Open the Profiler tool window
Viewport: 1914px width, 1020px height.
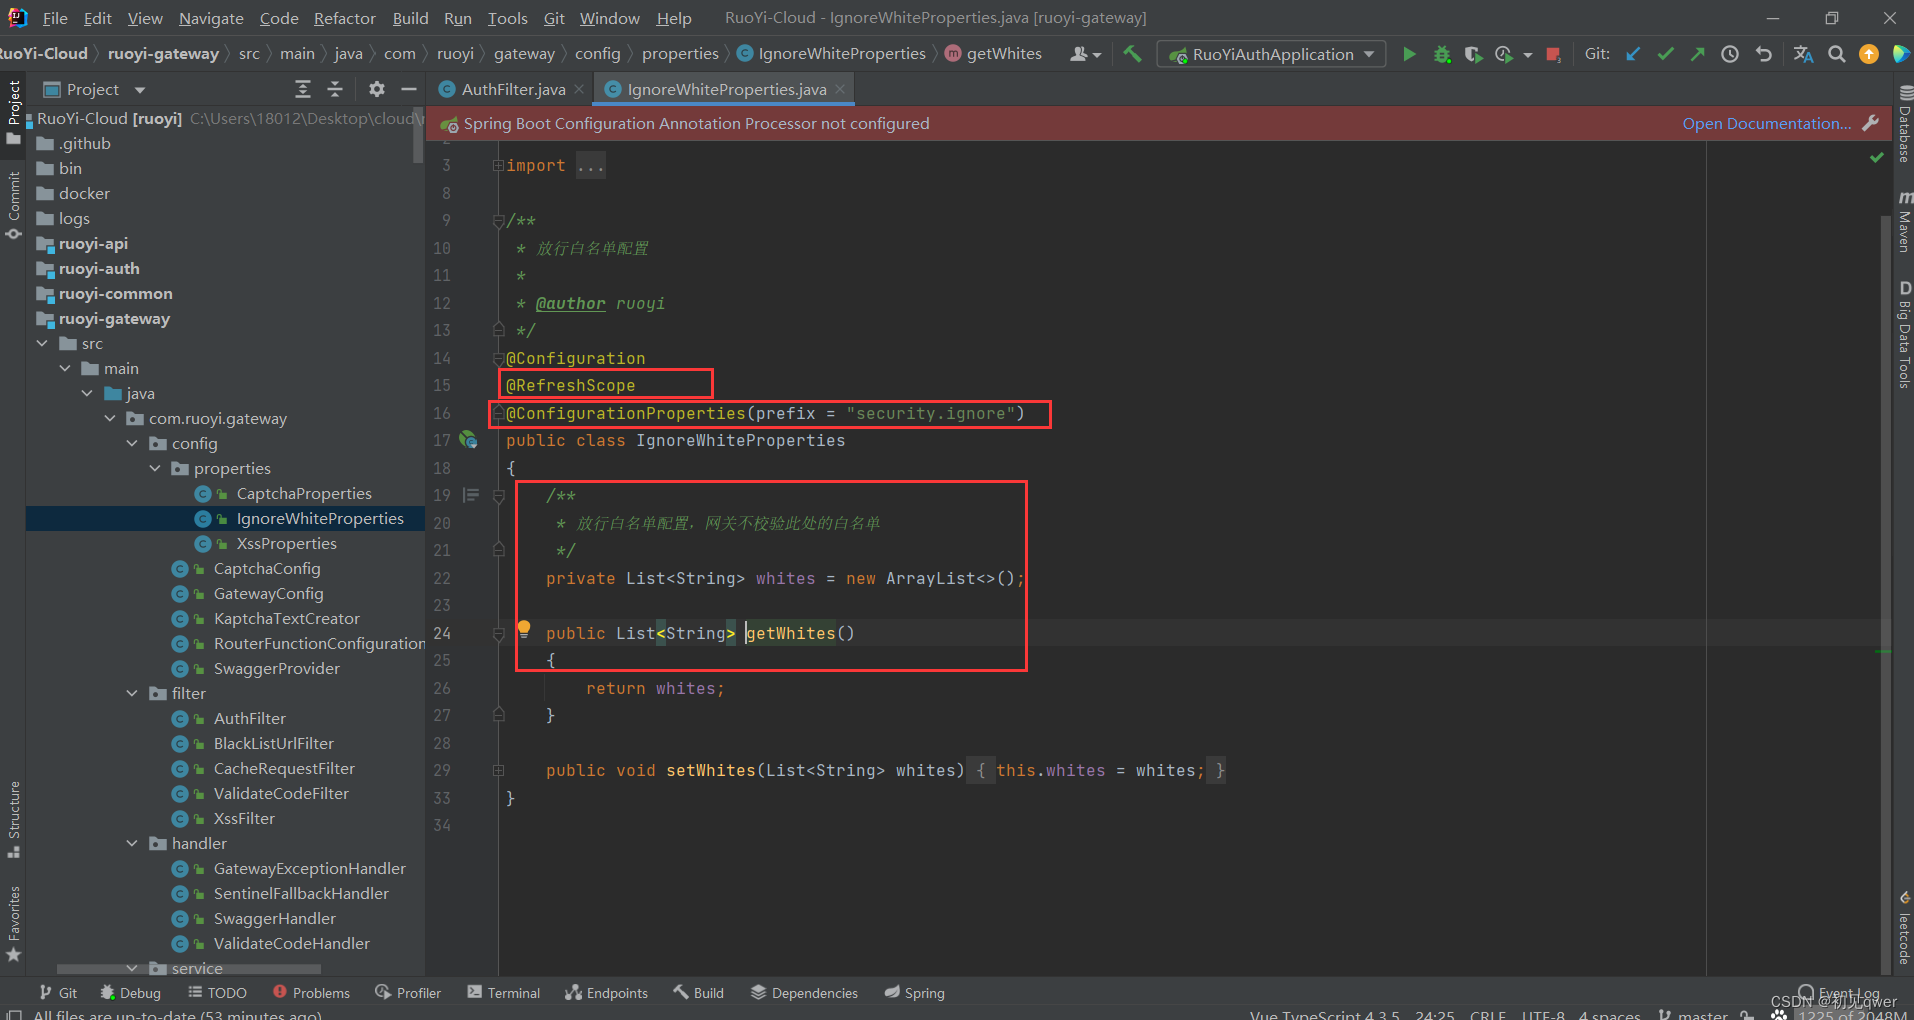[408, 992]
